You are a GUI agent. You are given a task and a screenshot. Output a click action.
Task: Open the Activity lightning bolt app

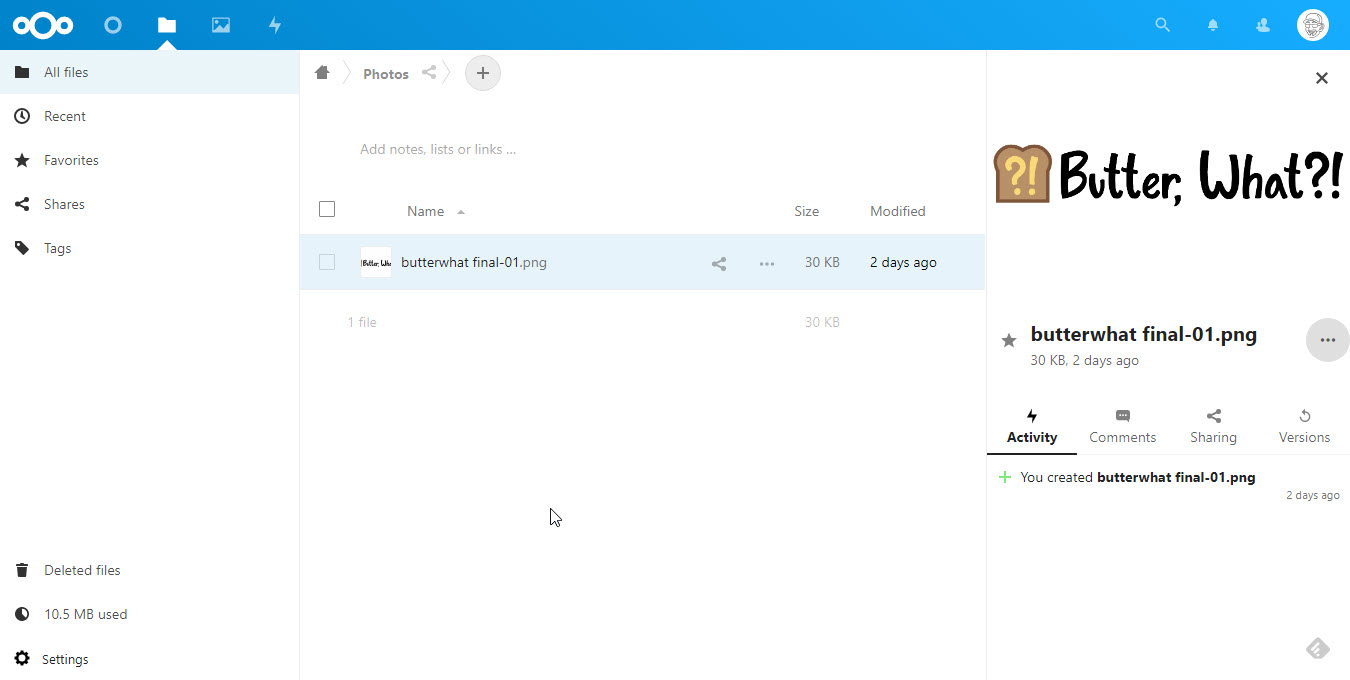(x=275, y=25)
